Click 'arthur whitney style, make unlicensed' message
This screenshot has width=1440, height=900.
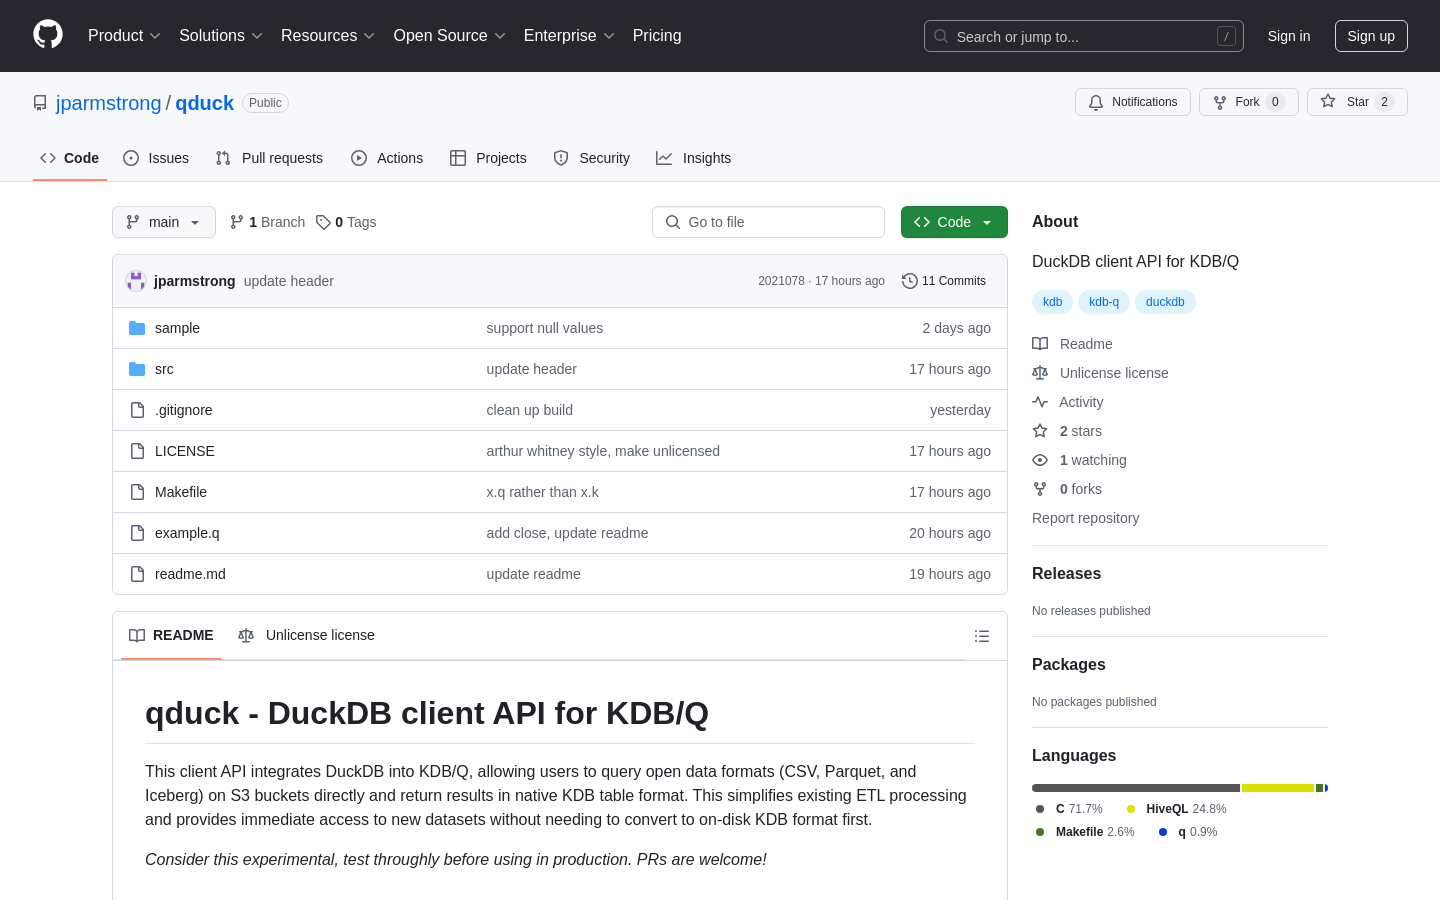tap(603, 451)
